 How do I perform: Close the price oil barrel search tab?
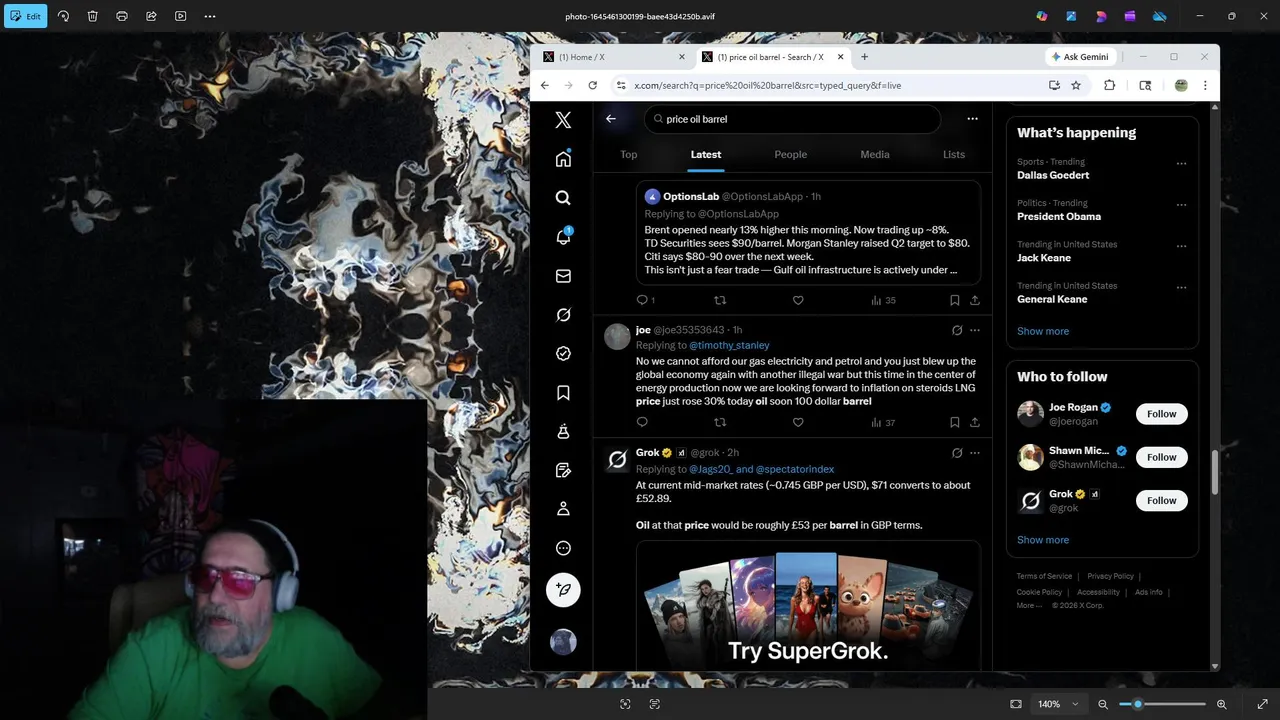[840, 57]
